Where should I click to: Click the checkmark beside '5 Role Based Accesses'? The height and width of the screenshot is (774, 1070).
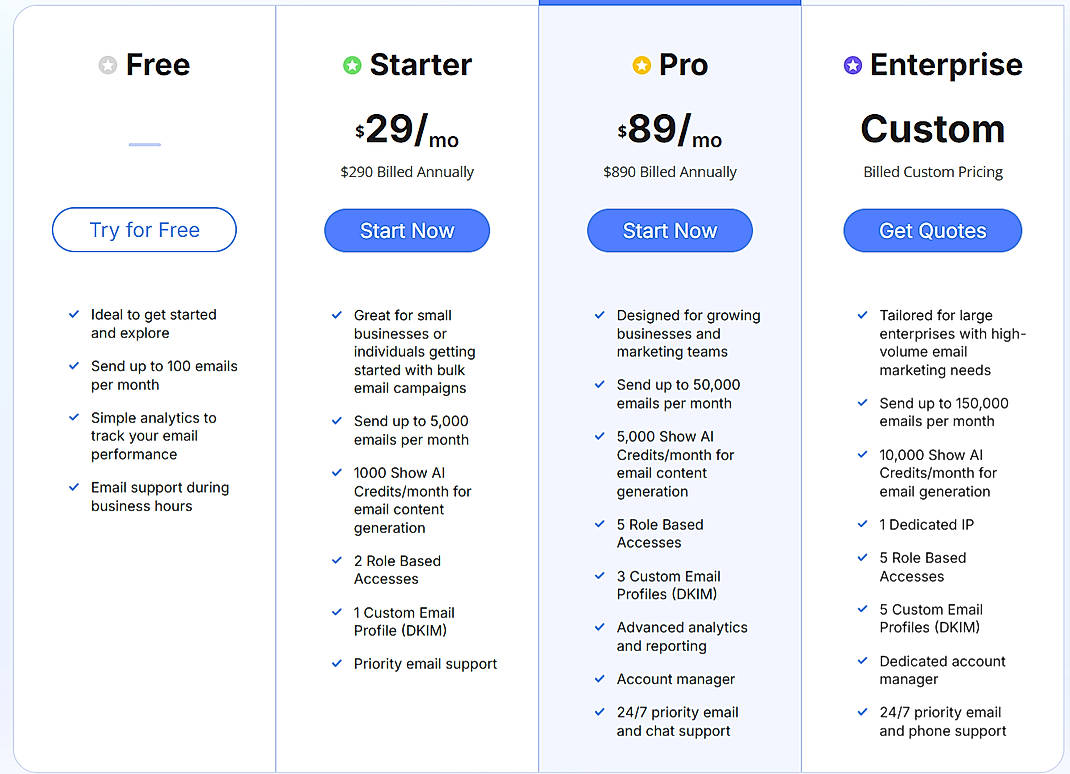pos(599,524)
